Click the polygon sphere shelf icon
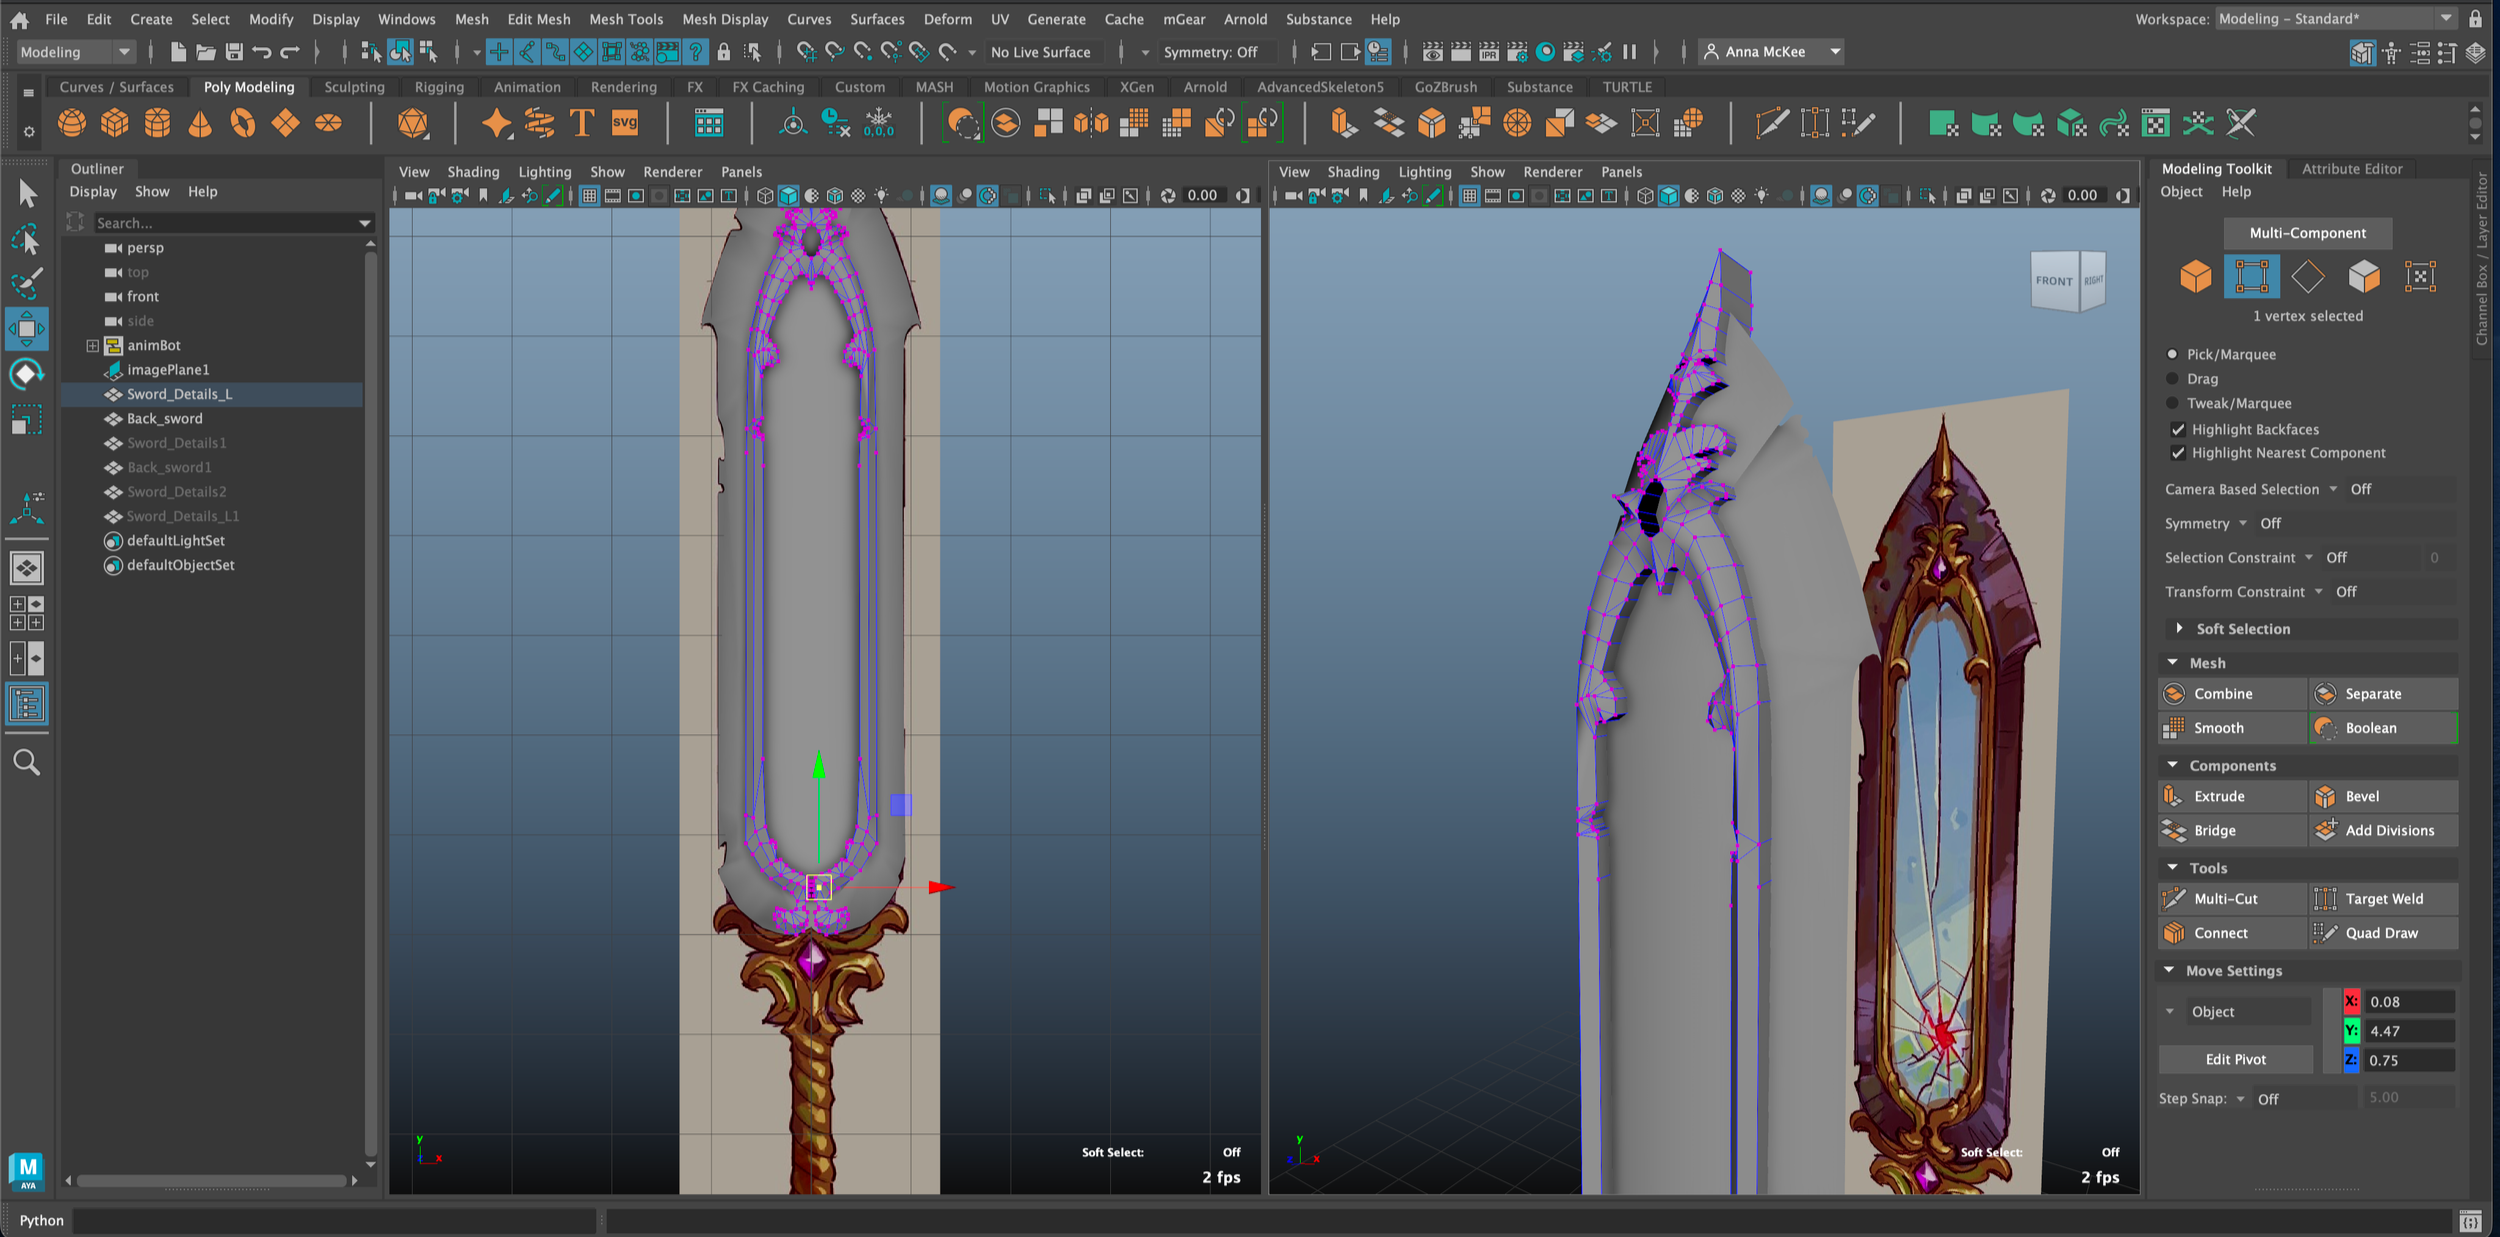This screenshot has height=1237, width=2500. (x=72, y=124)
